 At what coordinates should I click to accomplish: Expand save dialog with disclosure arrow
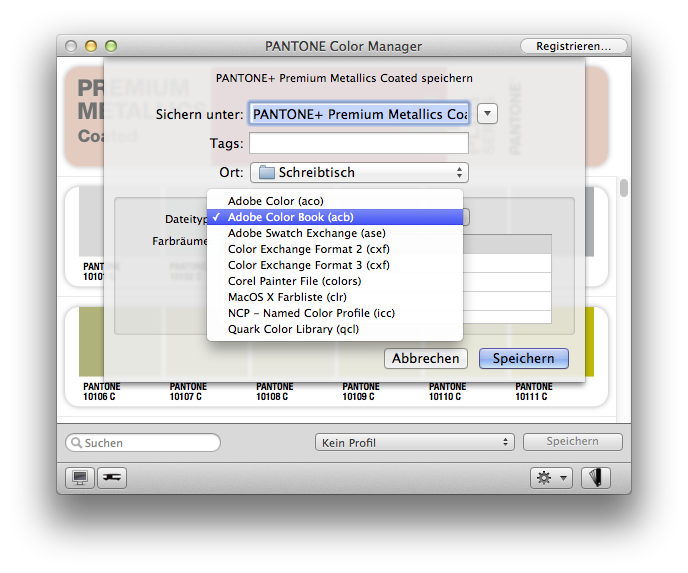[487, 114]
